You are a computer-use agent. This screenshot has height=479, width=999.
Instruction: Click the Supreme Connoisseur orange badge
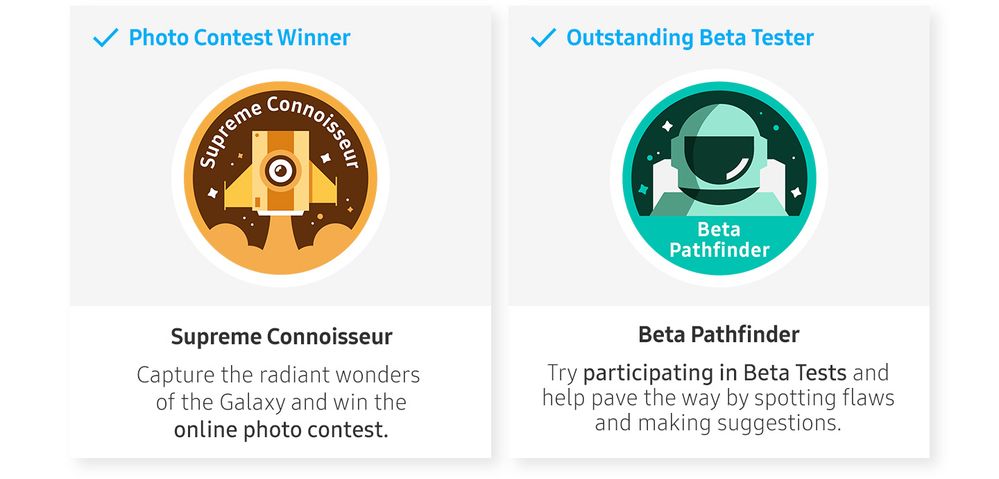[x=280, y=178]
